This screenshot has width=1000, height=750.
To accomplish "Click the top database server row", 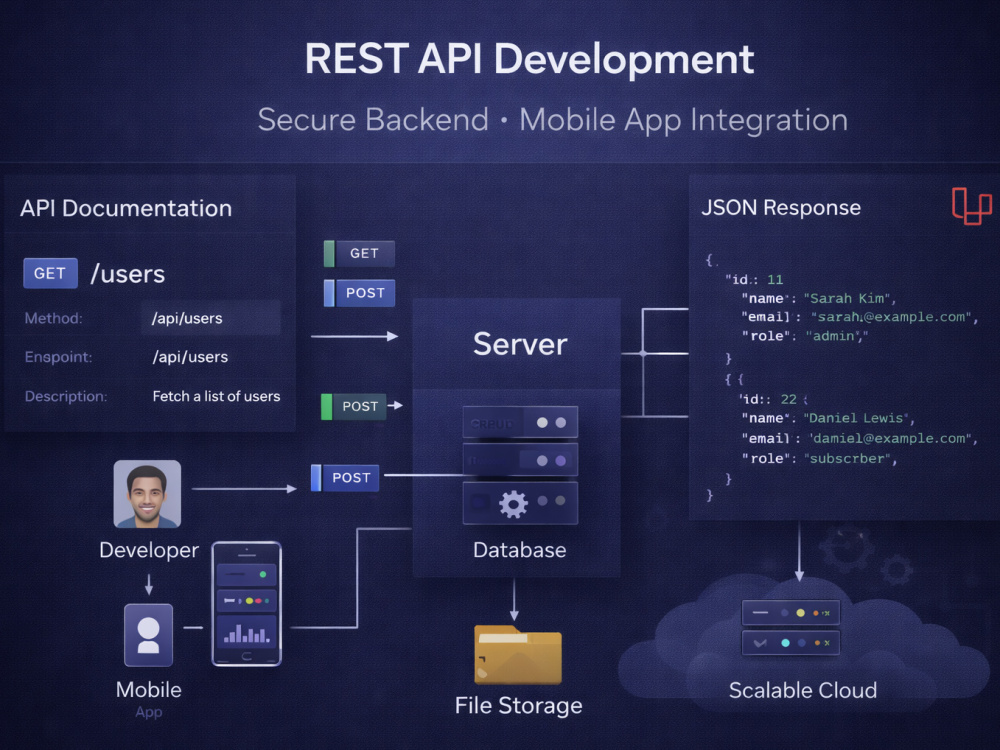I will (520, 422).
